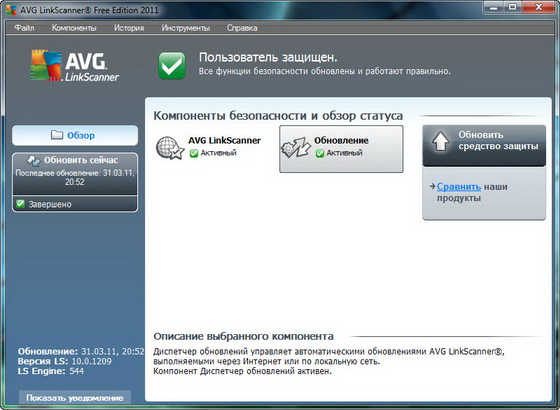Click Обновить средство защиты button
Viewport: 560px width, 410px height.
coord(484,145)
